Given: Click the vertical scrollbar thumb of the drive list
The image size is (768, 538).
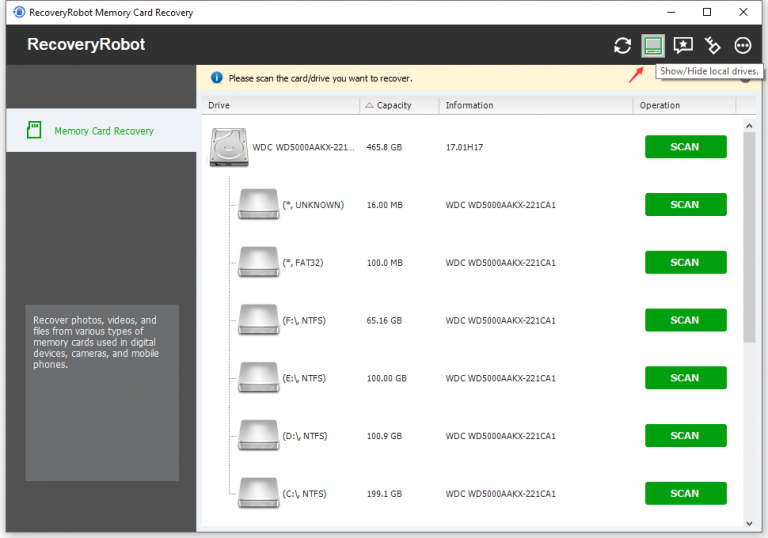Looking at the screenshot, I should (749, 237).
